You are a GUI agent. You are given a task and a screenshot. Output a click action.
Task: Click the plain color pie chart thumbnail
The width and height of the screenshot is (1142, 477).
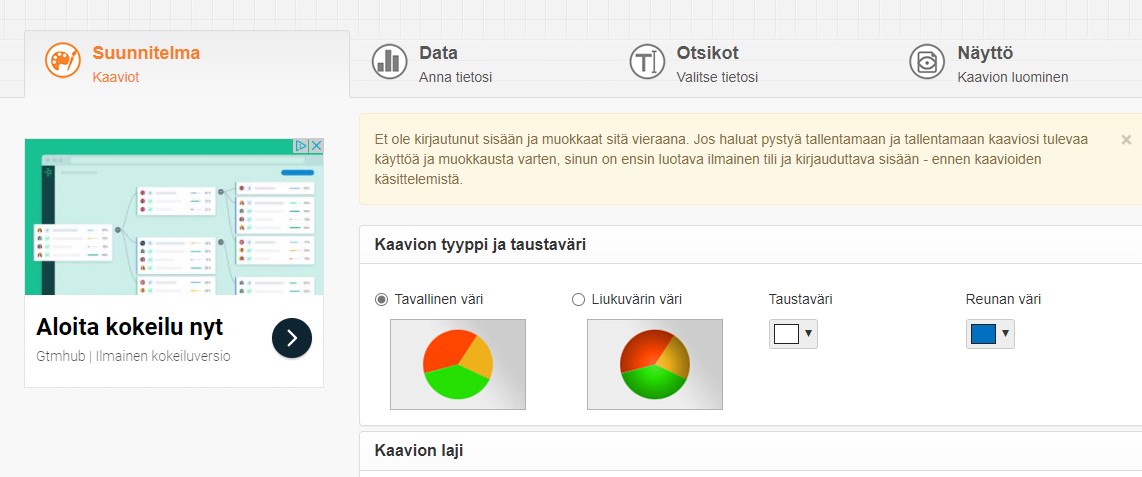click(458, 364)
